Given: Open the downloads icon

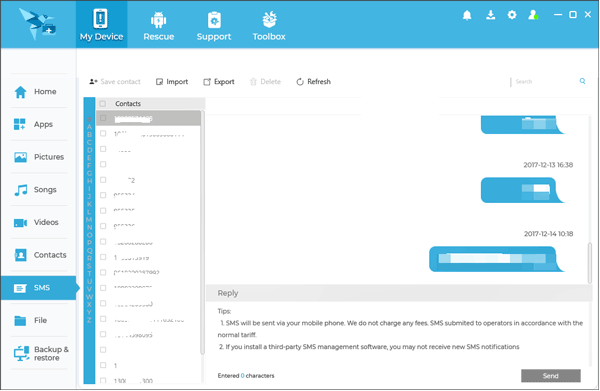Looking at the screenshot, I should pyautogui.click(x=490, y=15).
